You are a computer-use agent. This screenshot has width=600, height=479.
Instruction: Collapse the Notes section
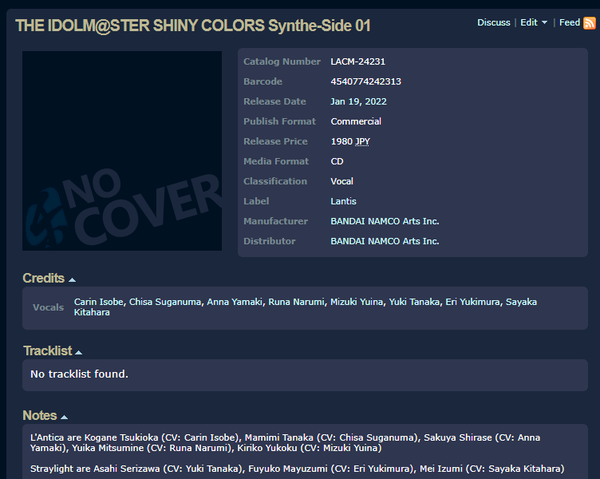[x=64, y=417]
